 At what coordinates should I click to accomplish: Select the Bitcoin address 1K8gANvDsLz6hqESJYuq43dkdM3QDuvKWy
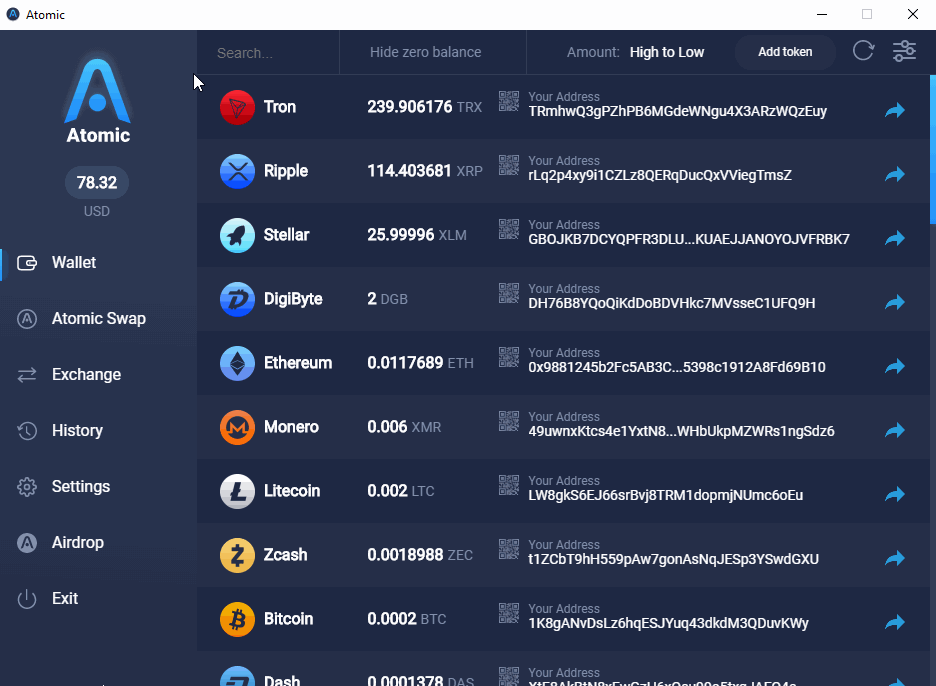point(669,623)
